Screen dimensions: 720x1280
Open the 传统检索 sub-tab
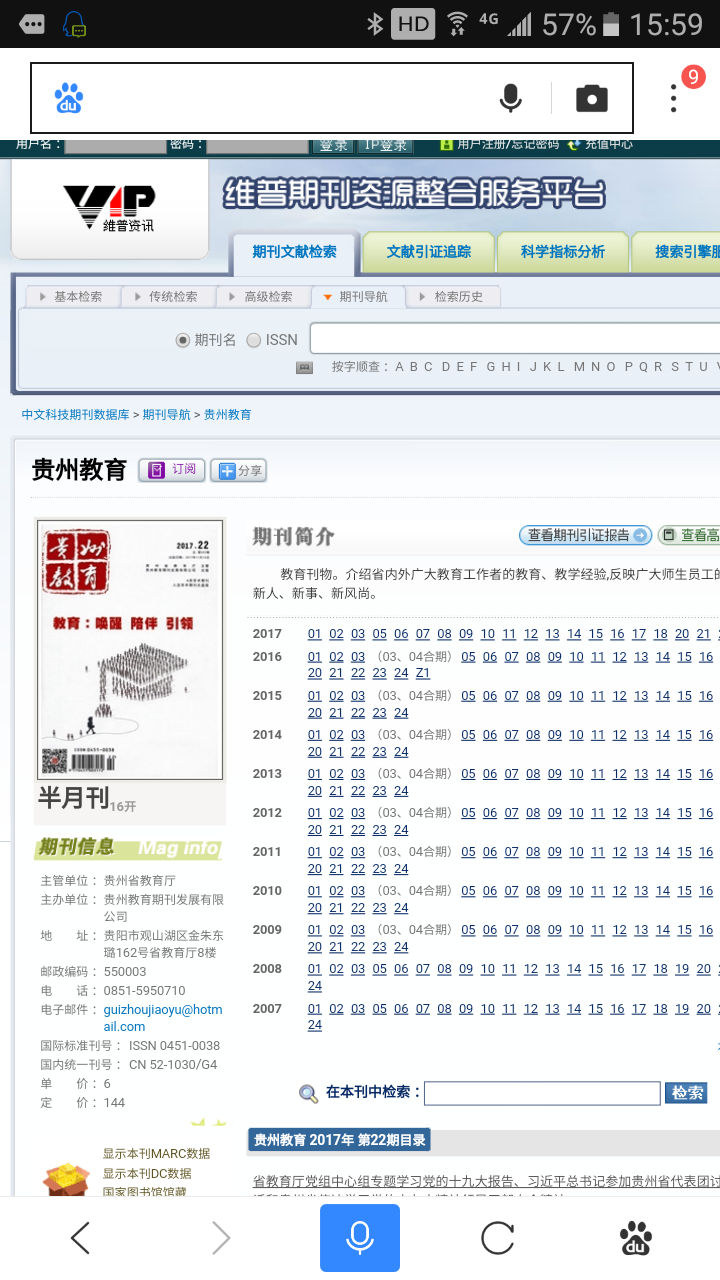(168, 297)
